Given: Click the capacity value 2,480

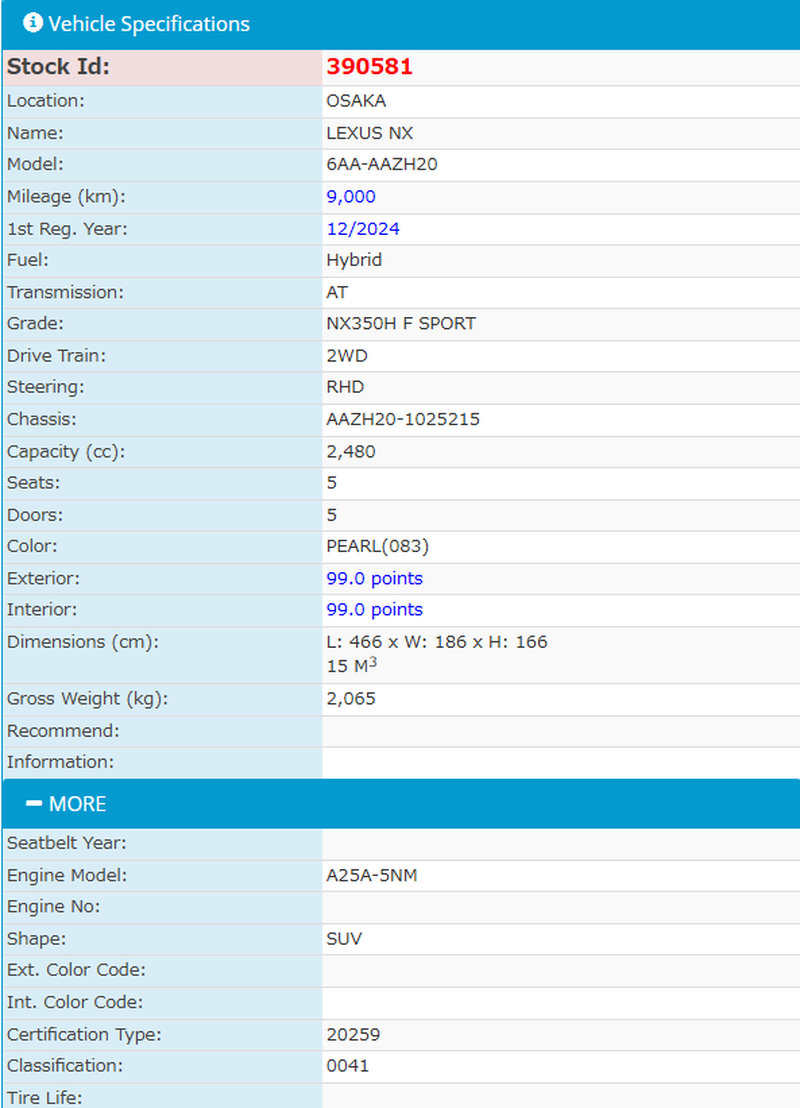Looking at the screenshot, I should tap(351, 452).
